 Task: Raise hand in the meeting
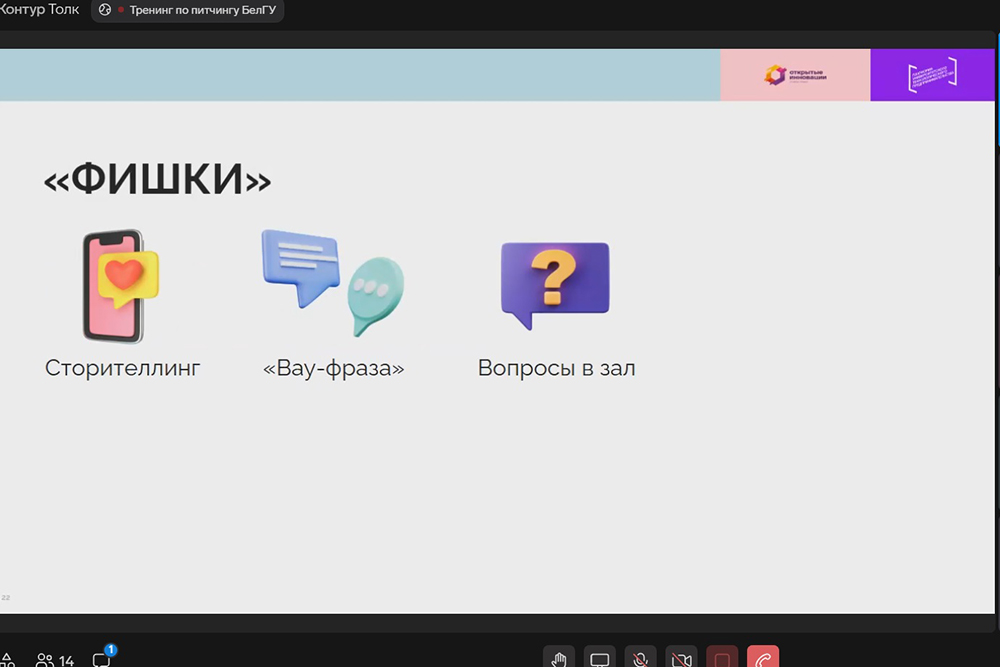click(x=559, y=659)
